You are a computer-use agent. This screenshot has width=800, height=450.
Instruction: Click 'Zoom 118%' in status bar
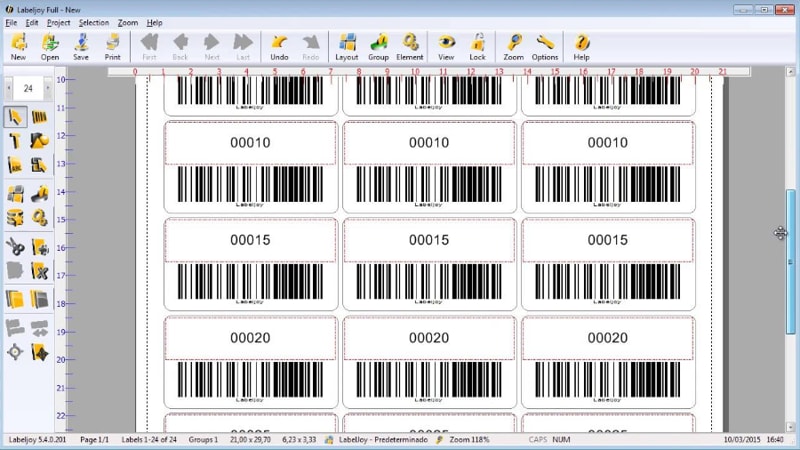coord(469,439)
